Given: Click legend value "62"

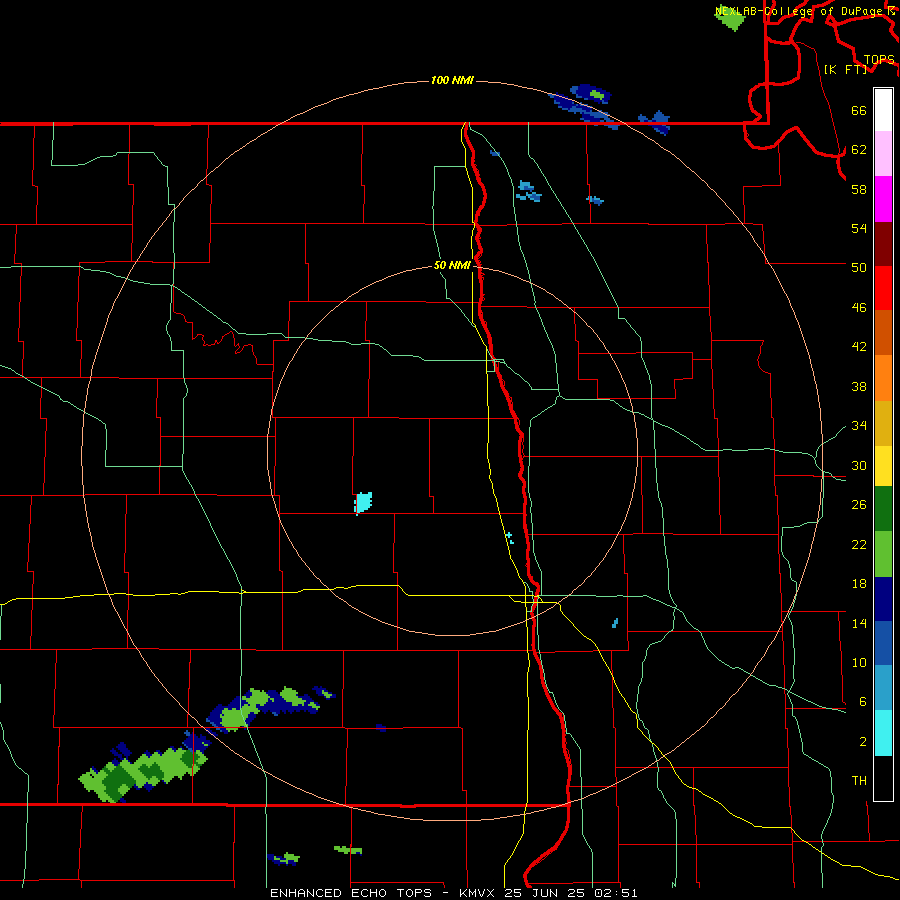Looking at the screenshot, I should (859, 149).
